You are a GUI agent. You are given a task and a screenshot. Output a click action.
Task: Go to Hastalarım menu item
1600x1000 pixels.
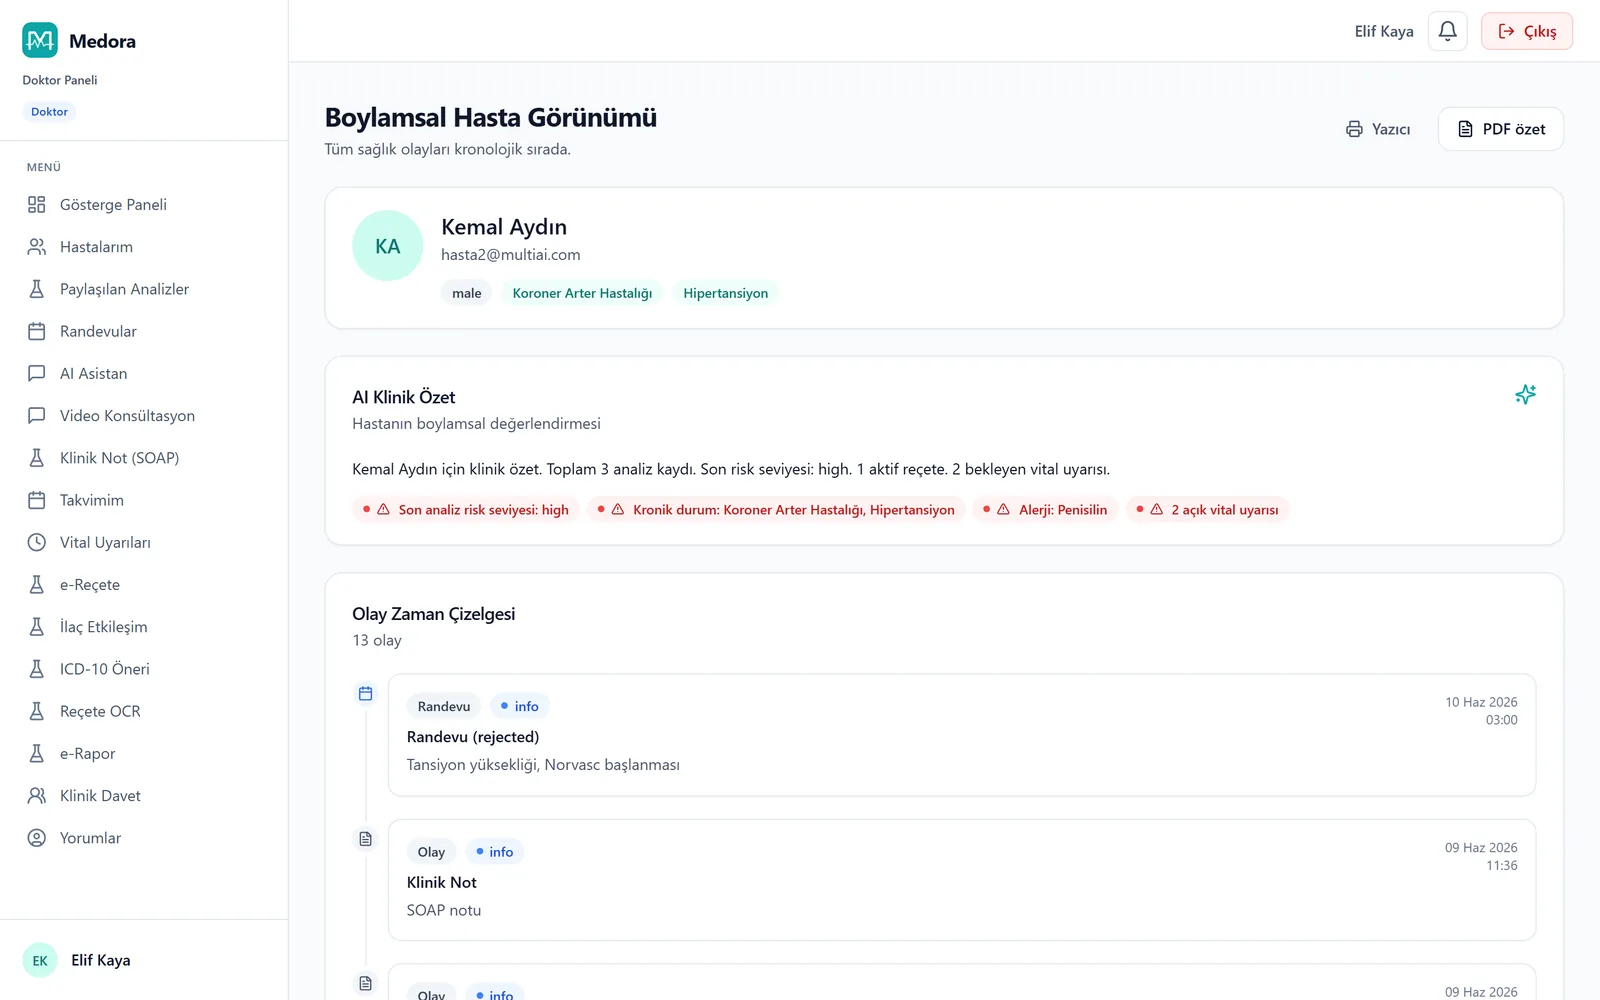tap(144, 247)
